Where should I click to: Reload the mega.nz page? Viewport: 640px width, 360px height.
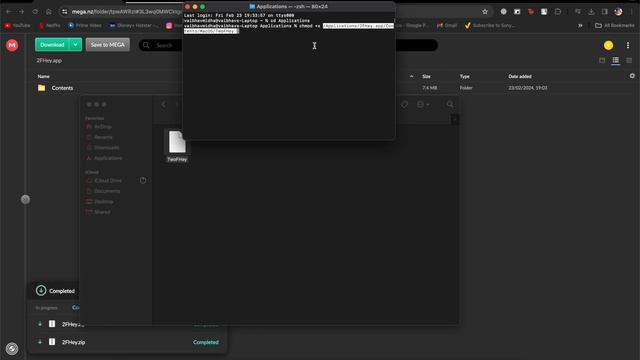click(x=35, y=12)
